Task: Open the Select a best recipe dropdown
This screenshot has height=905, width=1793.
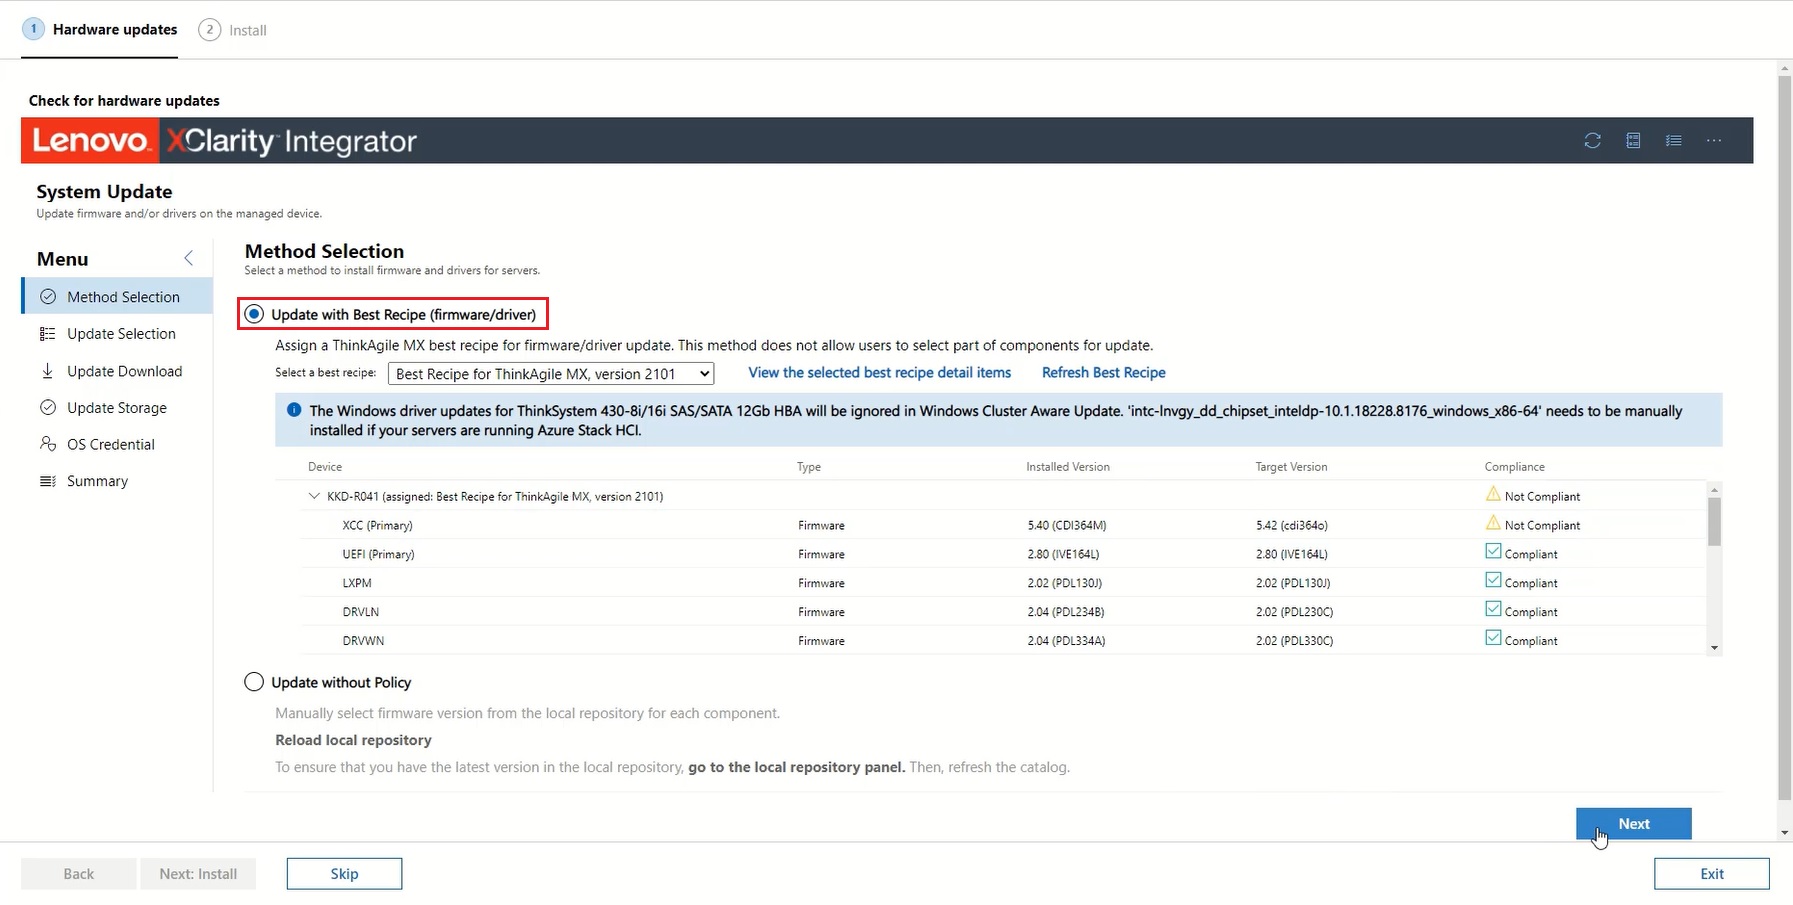Action: (x=551, y=374)
